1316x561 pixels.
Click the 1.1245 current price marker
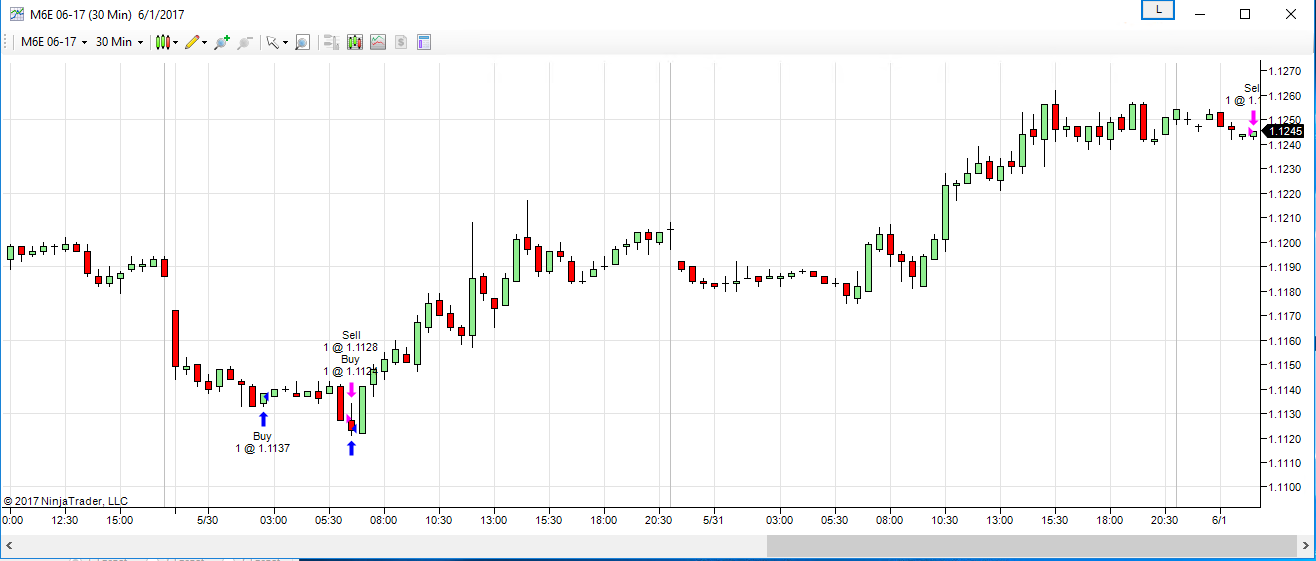coord(1284,131)
